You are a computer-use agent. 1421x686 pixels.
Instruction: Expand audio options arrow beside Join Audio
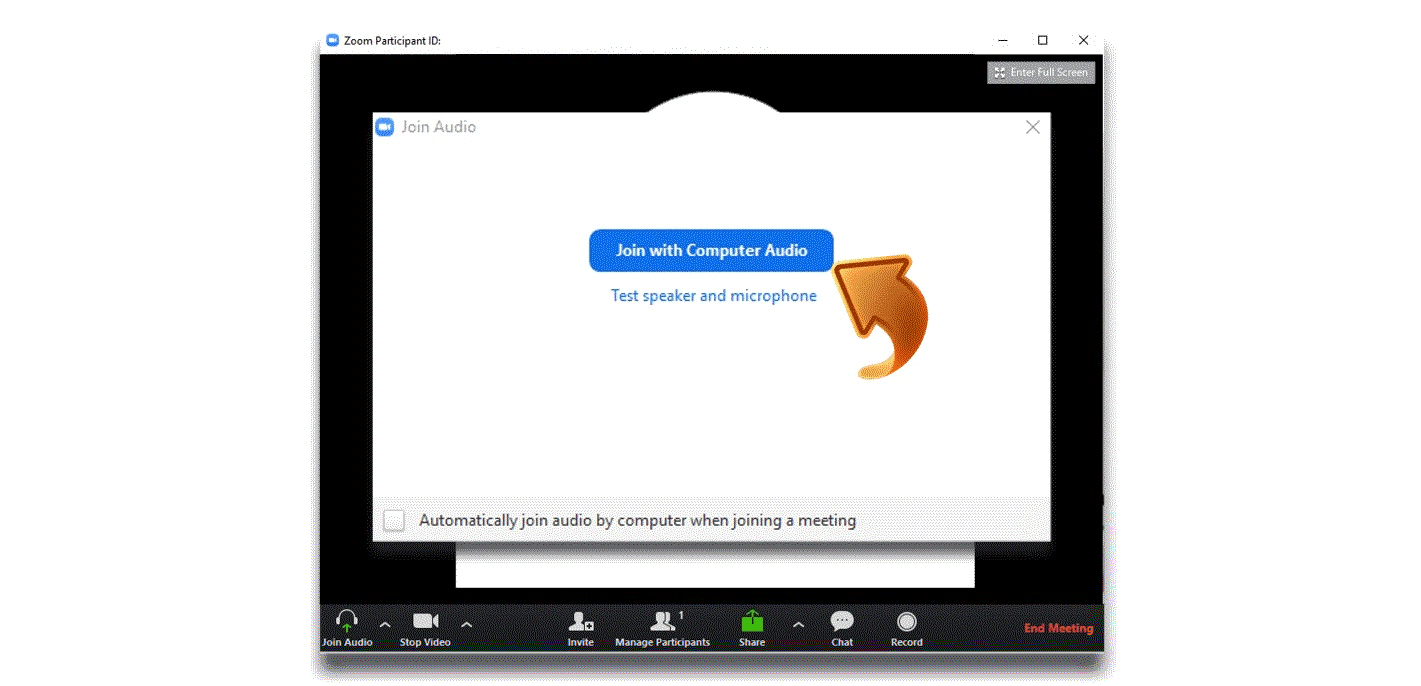coord(385,625)
